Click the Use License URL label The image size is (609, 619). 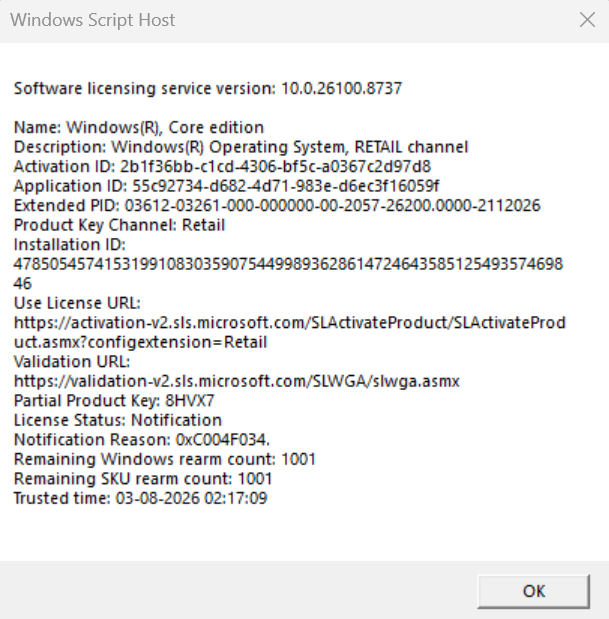tap(77, 303)
